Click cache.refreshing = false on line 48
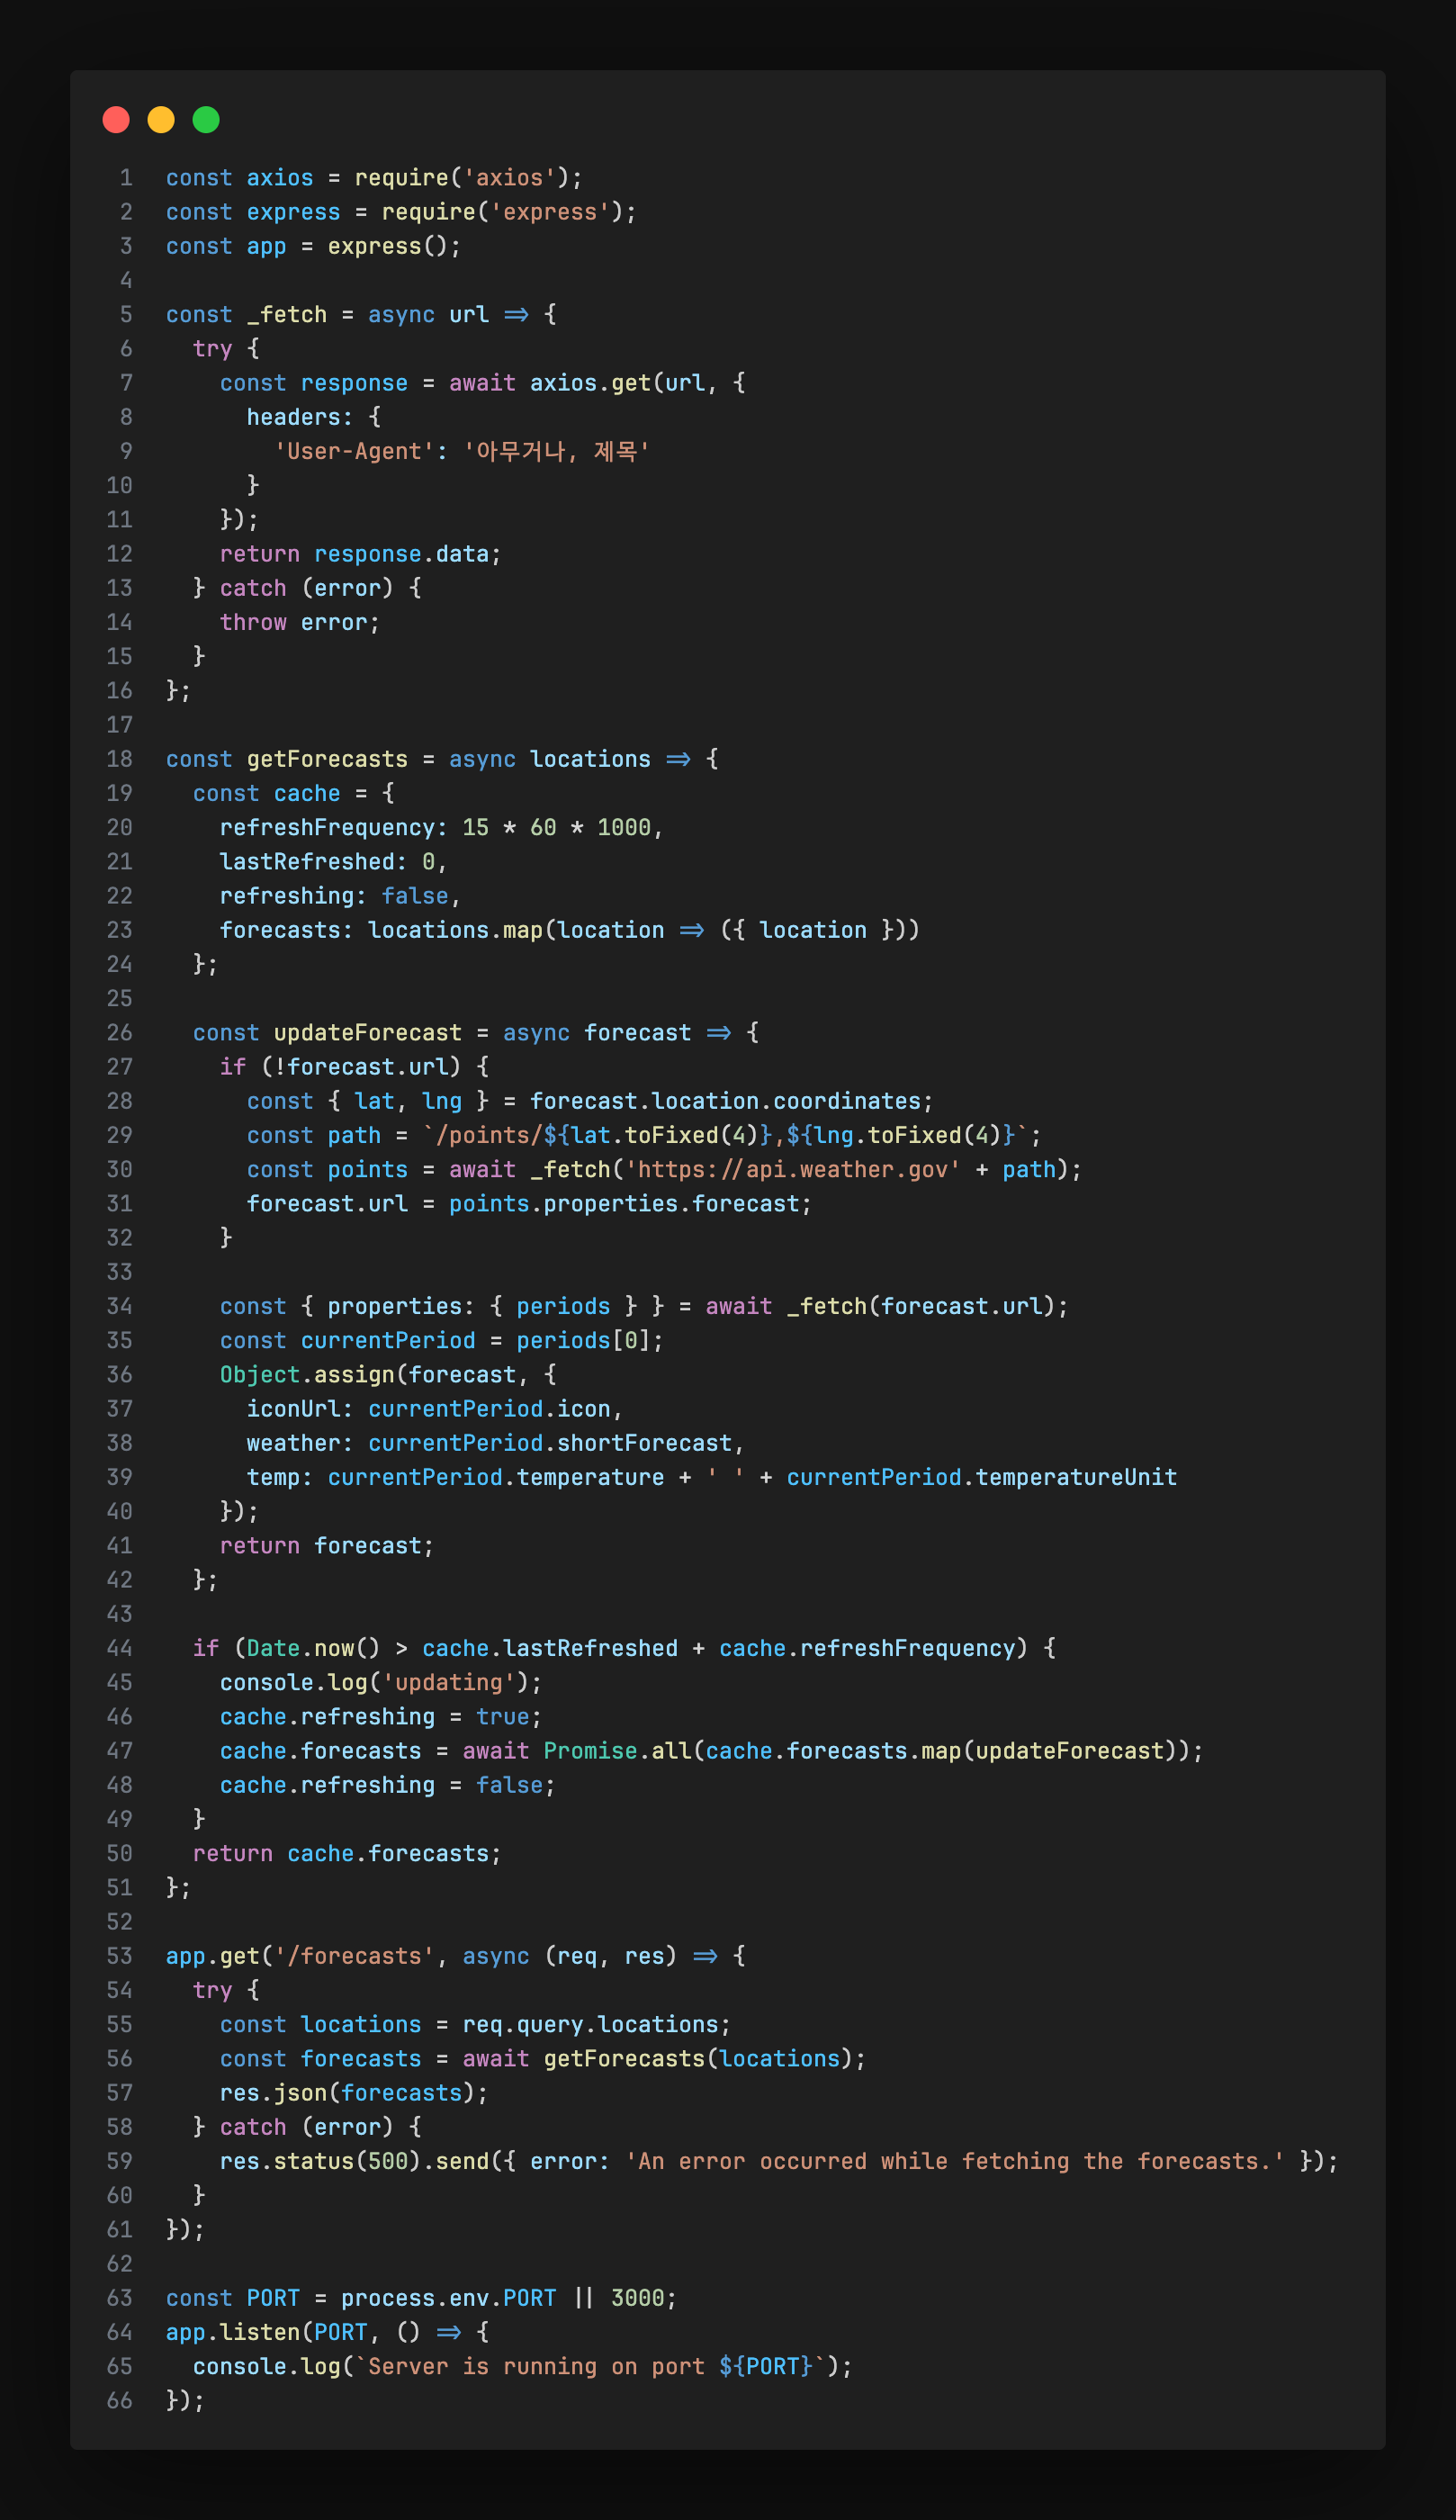Screen dimensions: 1456x2520 coord(381,1785)
